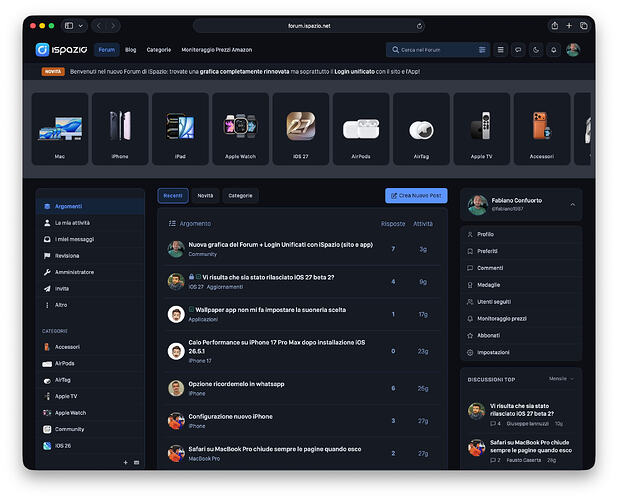Open Safari sidebar toggle icon

(69, 26)
